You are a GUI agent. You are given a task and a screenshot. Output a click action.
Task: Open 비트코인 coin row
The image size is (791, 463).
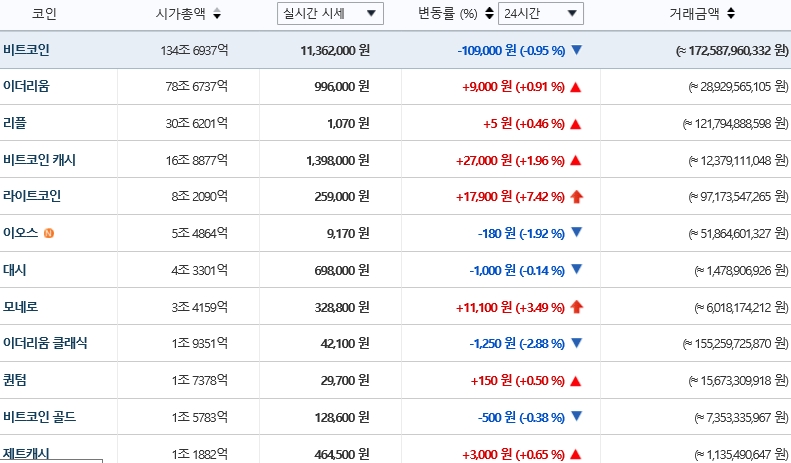[x=396, y=50]
